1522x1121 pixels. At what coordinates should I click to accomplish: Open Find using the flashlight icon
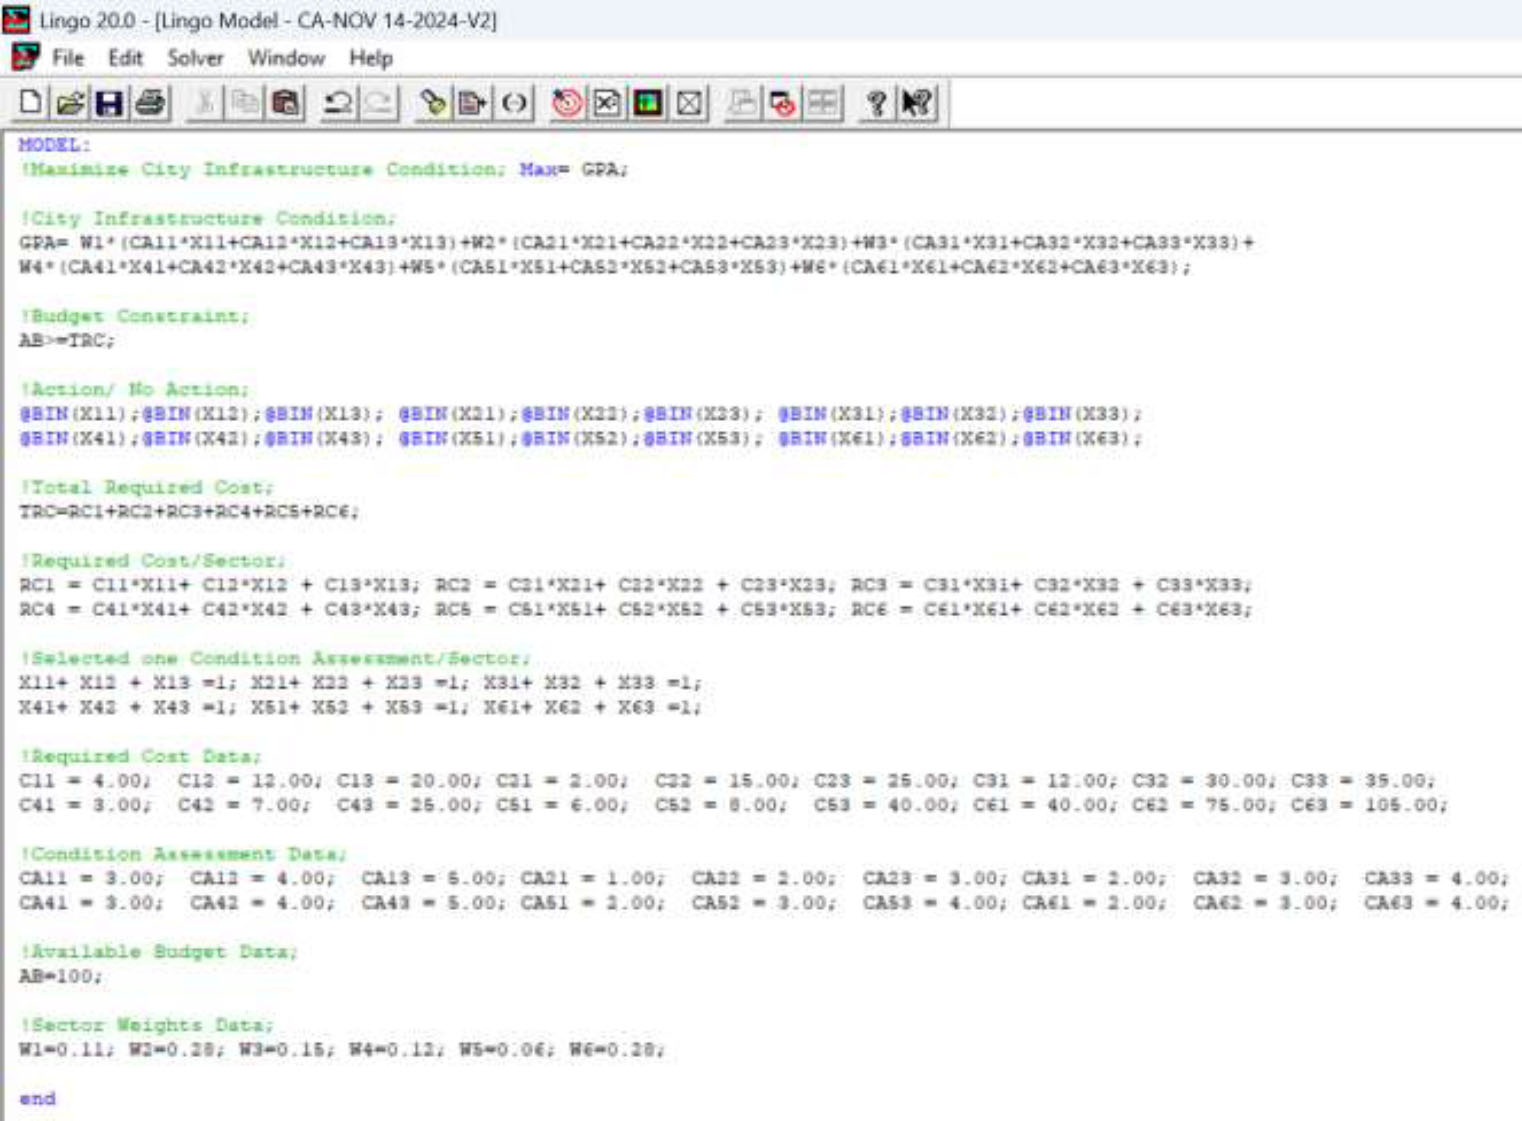[433, 103]
